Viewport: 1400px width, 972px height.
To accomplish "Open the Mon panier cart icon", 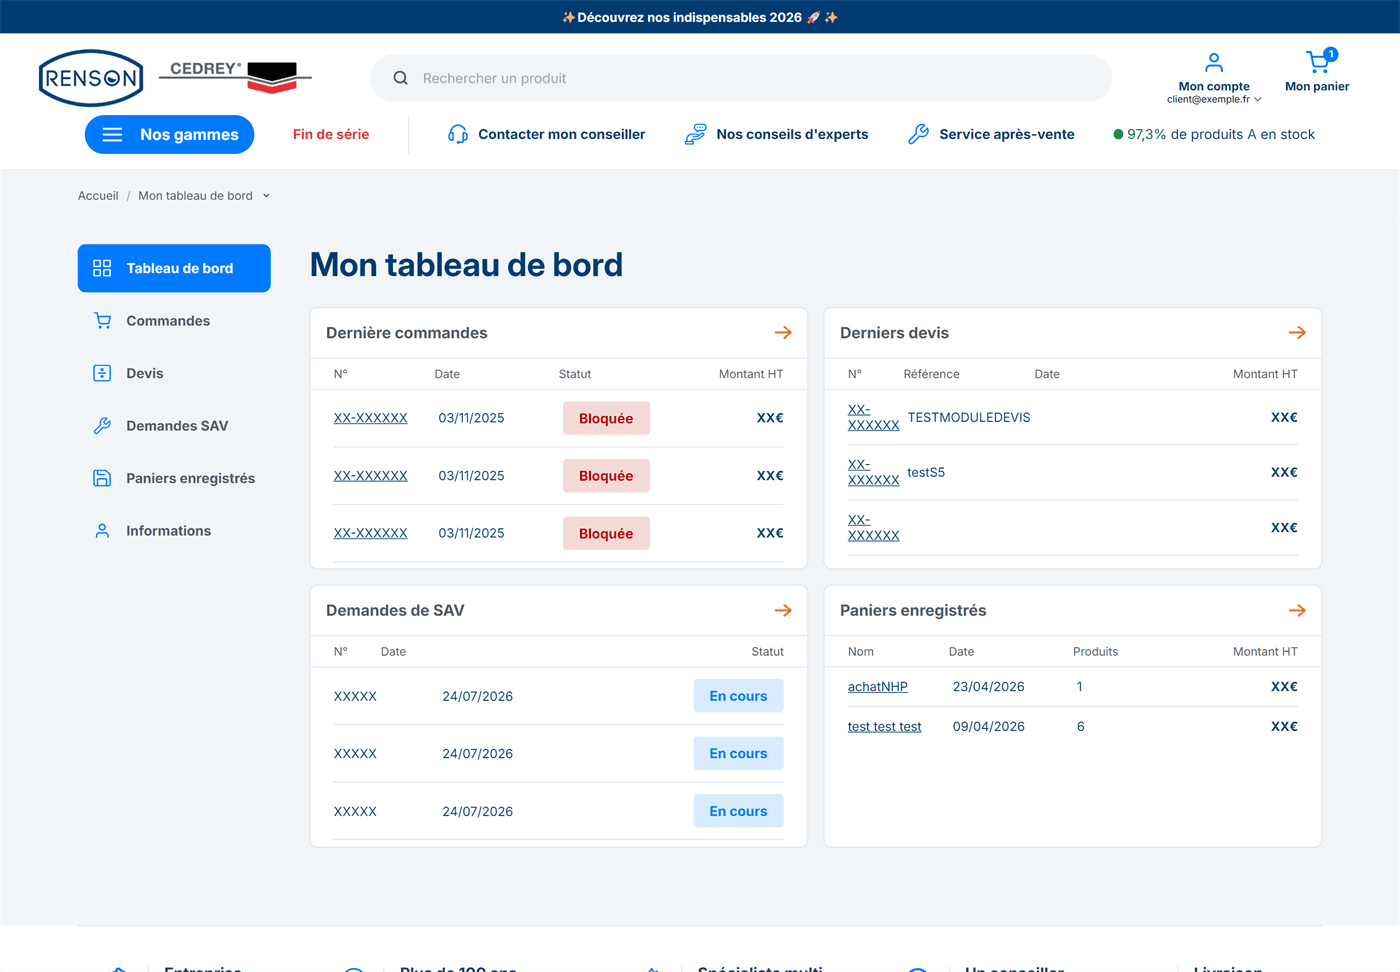I will (x=1318, y=62).
